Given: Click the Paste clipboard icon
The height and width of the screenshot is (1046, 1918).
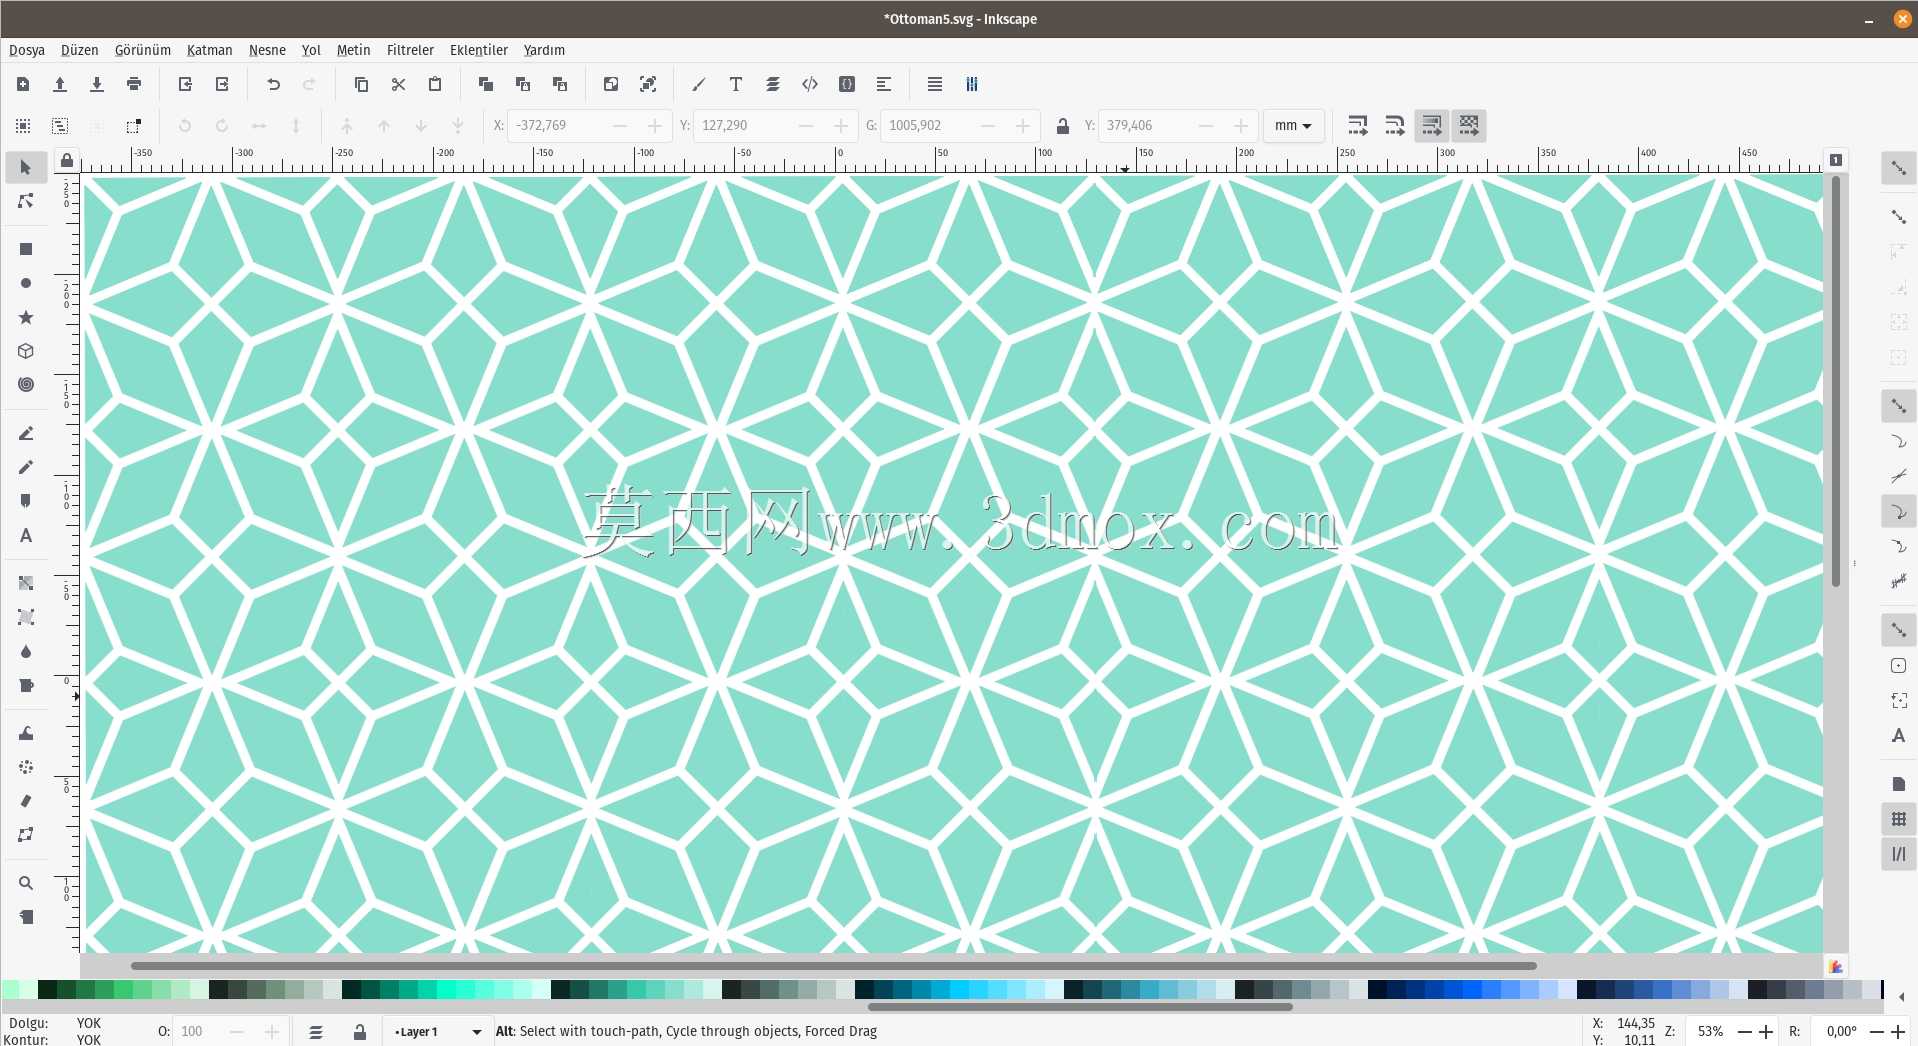Looking at the screenshot, I should coord(435,84).
